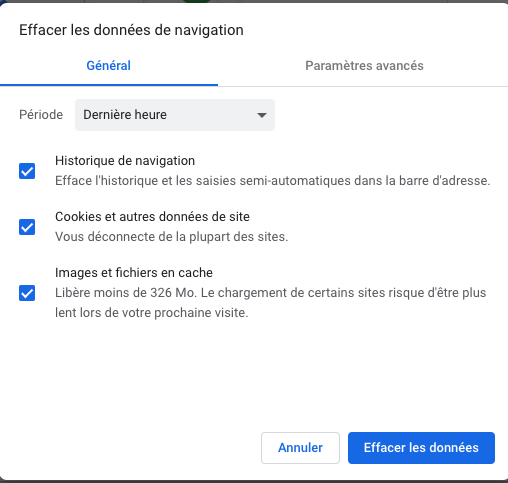The width and height of the screenshot is (508, 483).
Task: Click the Vous déconnecte de la plupart des sites text
Action: pos(172,237)
